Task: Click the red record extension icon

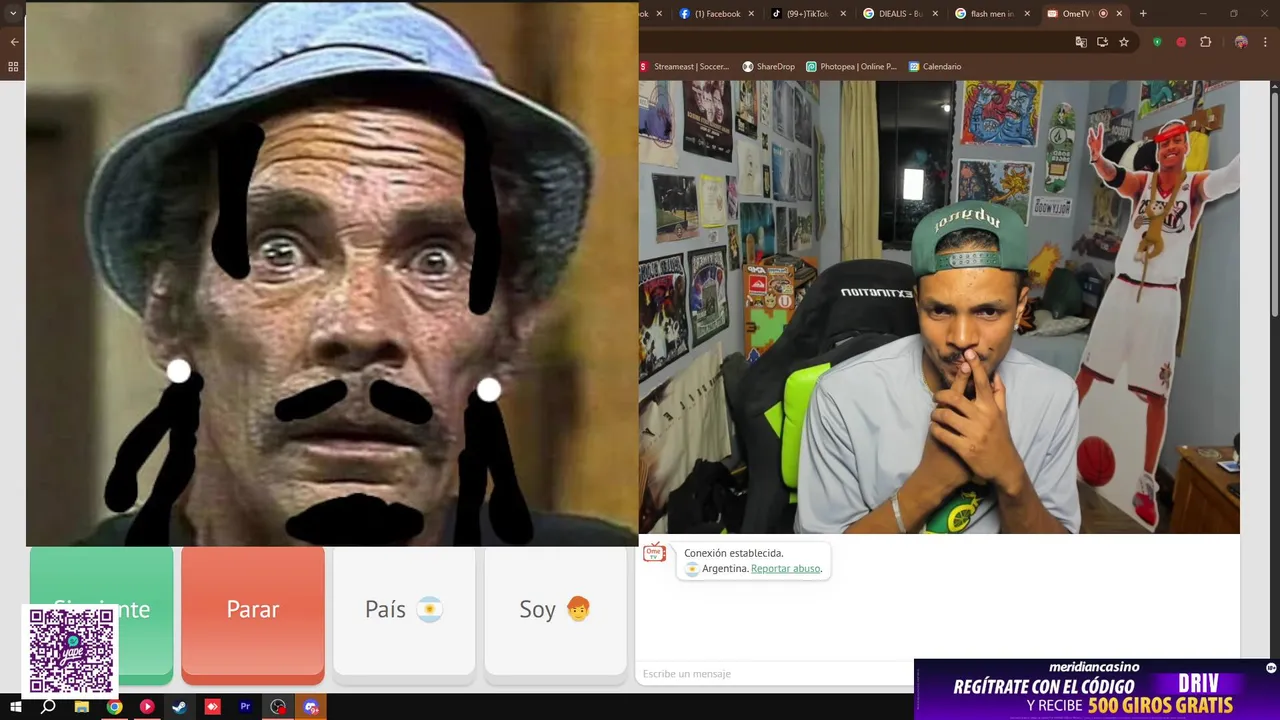Action: (1181, 42)
